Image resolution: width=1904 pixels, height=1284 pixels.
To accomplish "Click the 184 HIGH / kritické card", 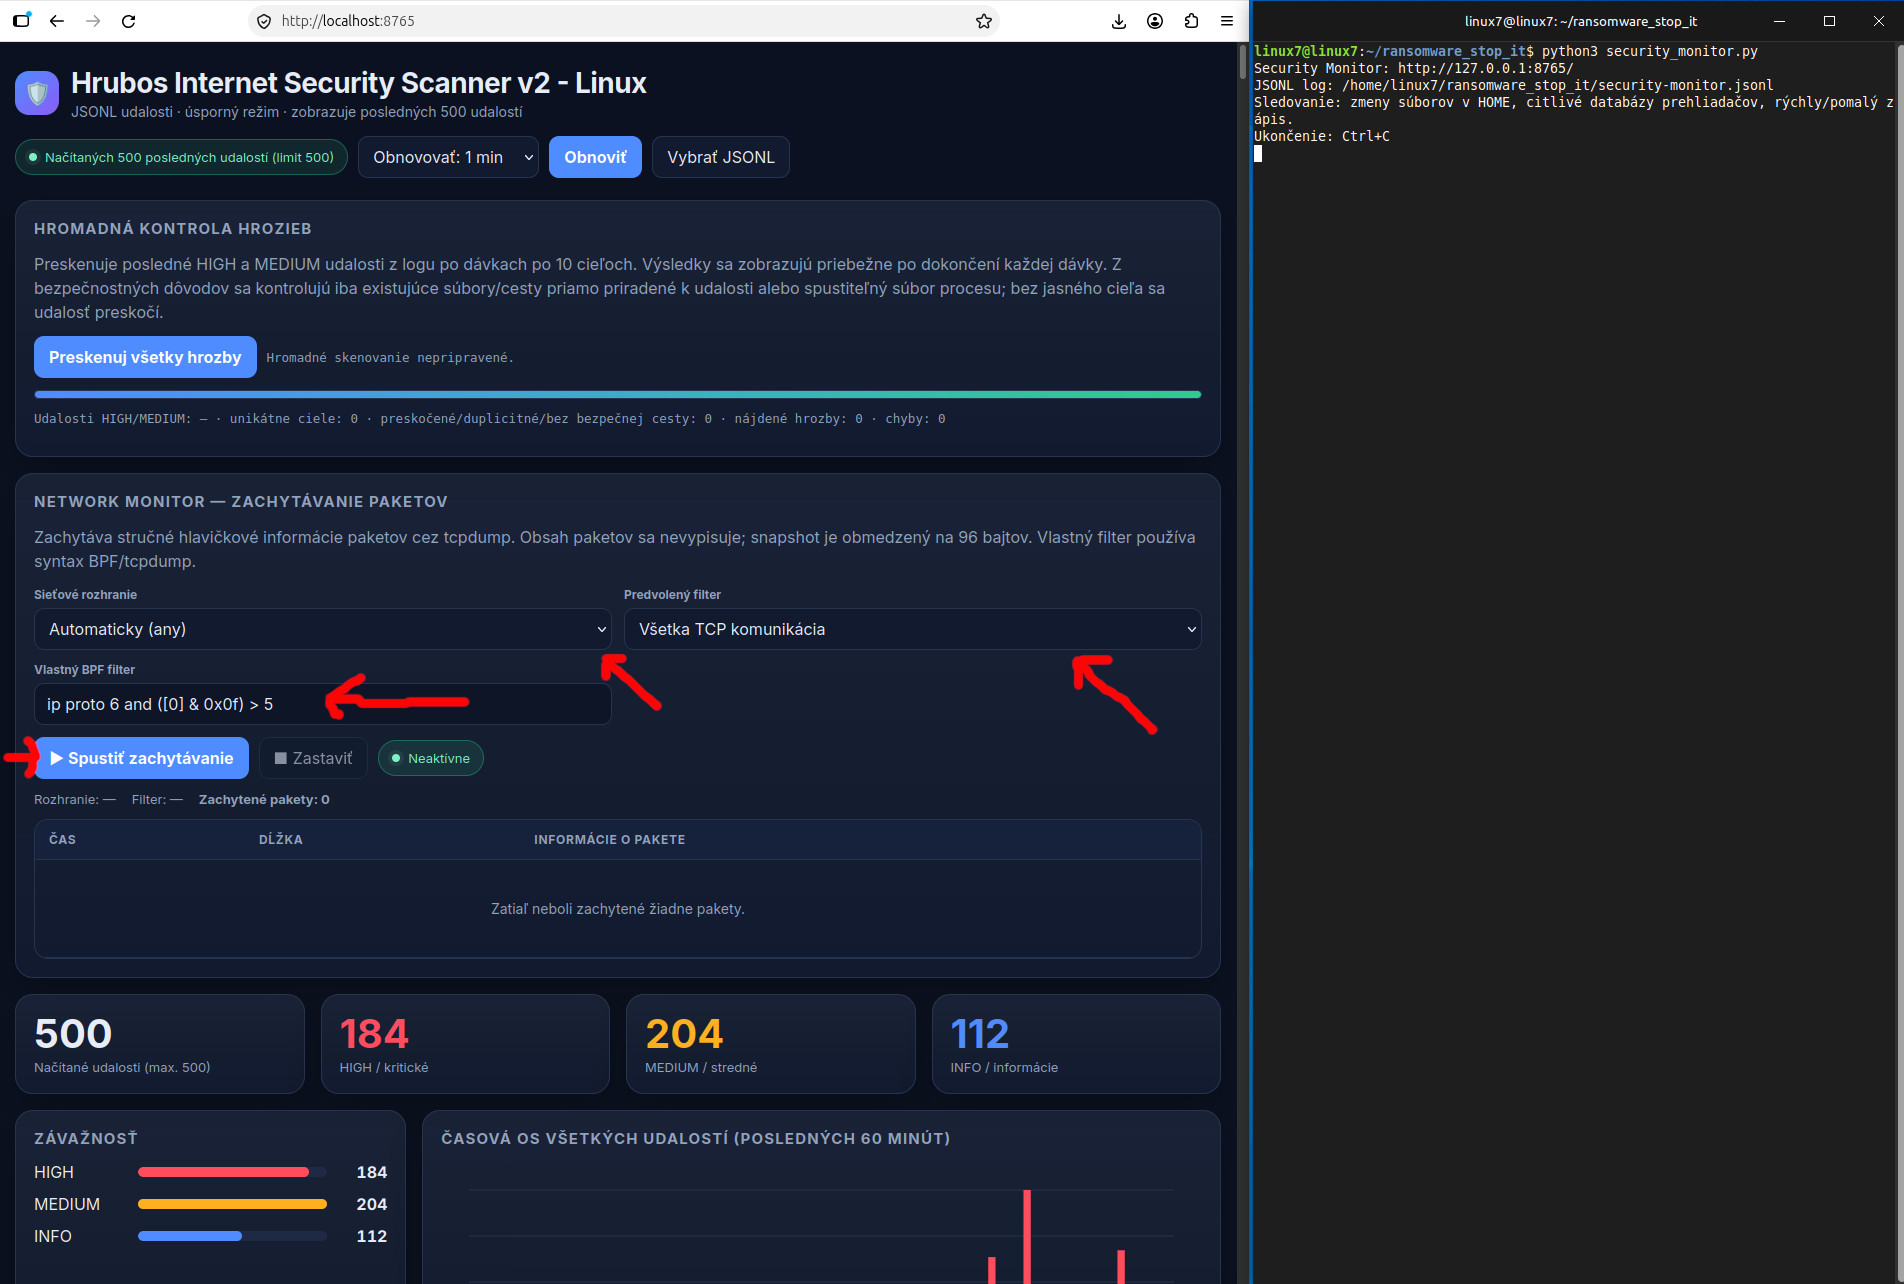I will tap(465, 1044).
